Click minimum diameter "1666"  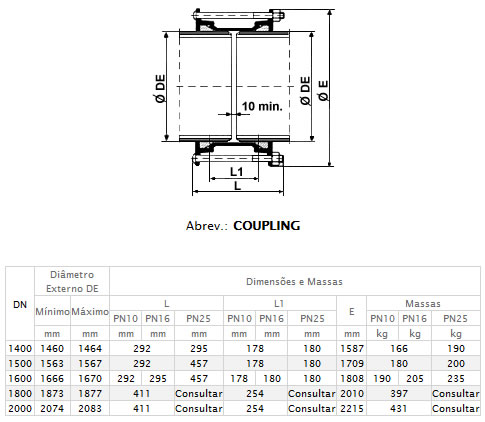52,379
